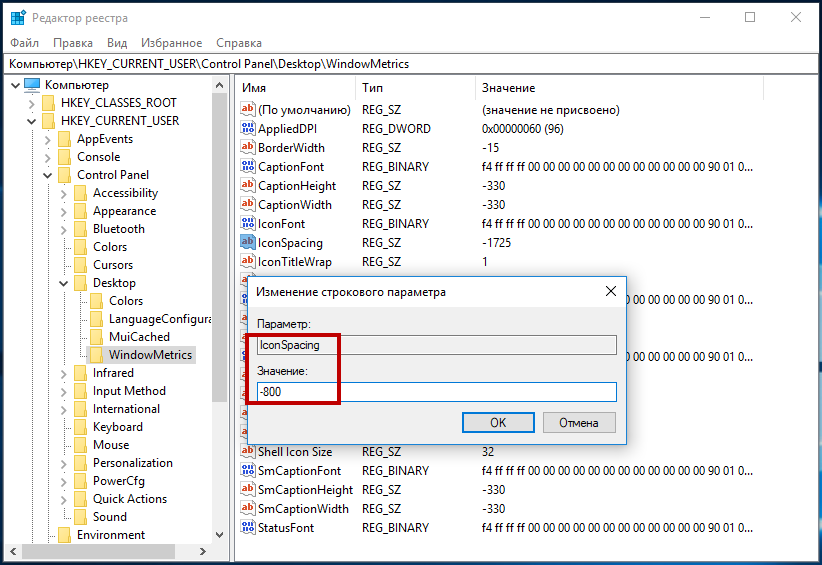Screen dimensions: 822x565
Task: Click the registry address bar path
Action: pos(411,64)
